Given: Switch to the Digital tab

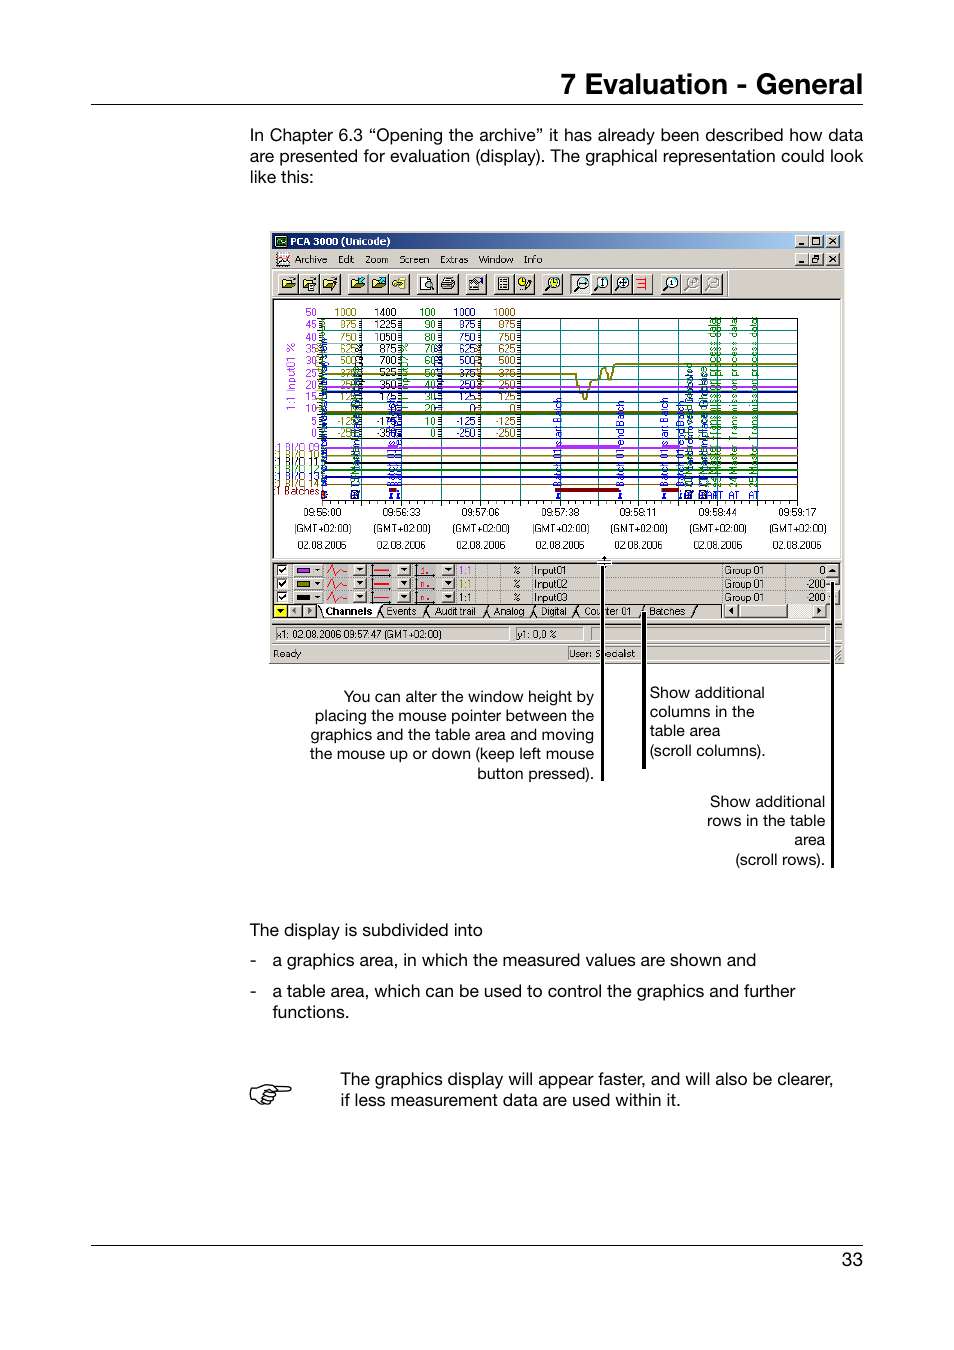Looking at the screenshot, I should tap(554, 611).
